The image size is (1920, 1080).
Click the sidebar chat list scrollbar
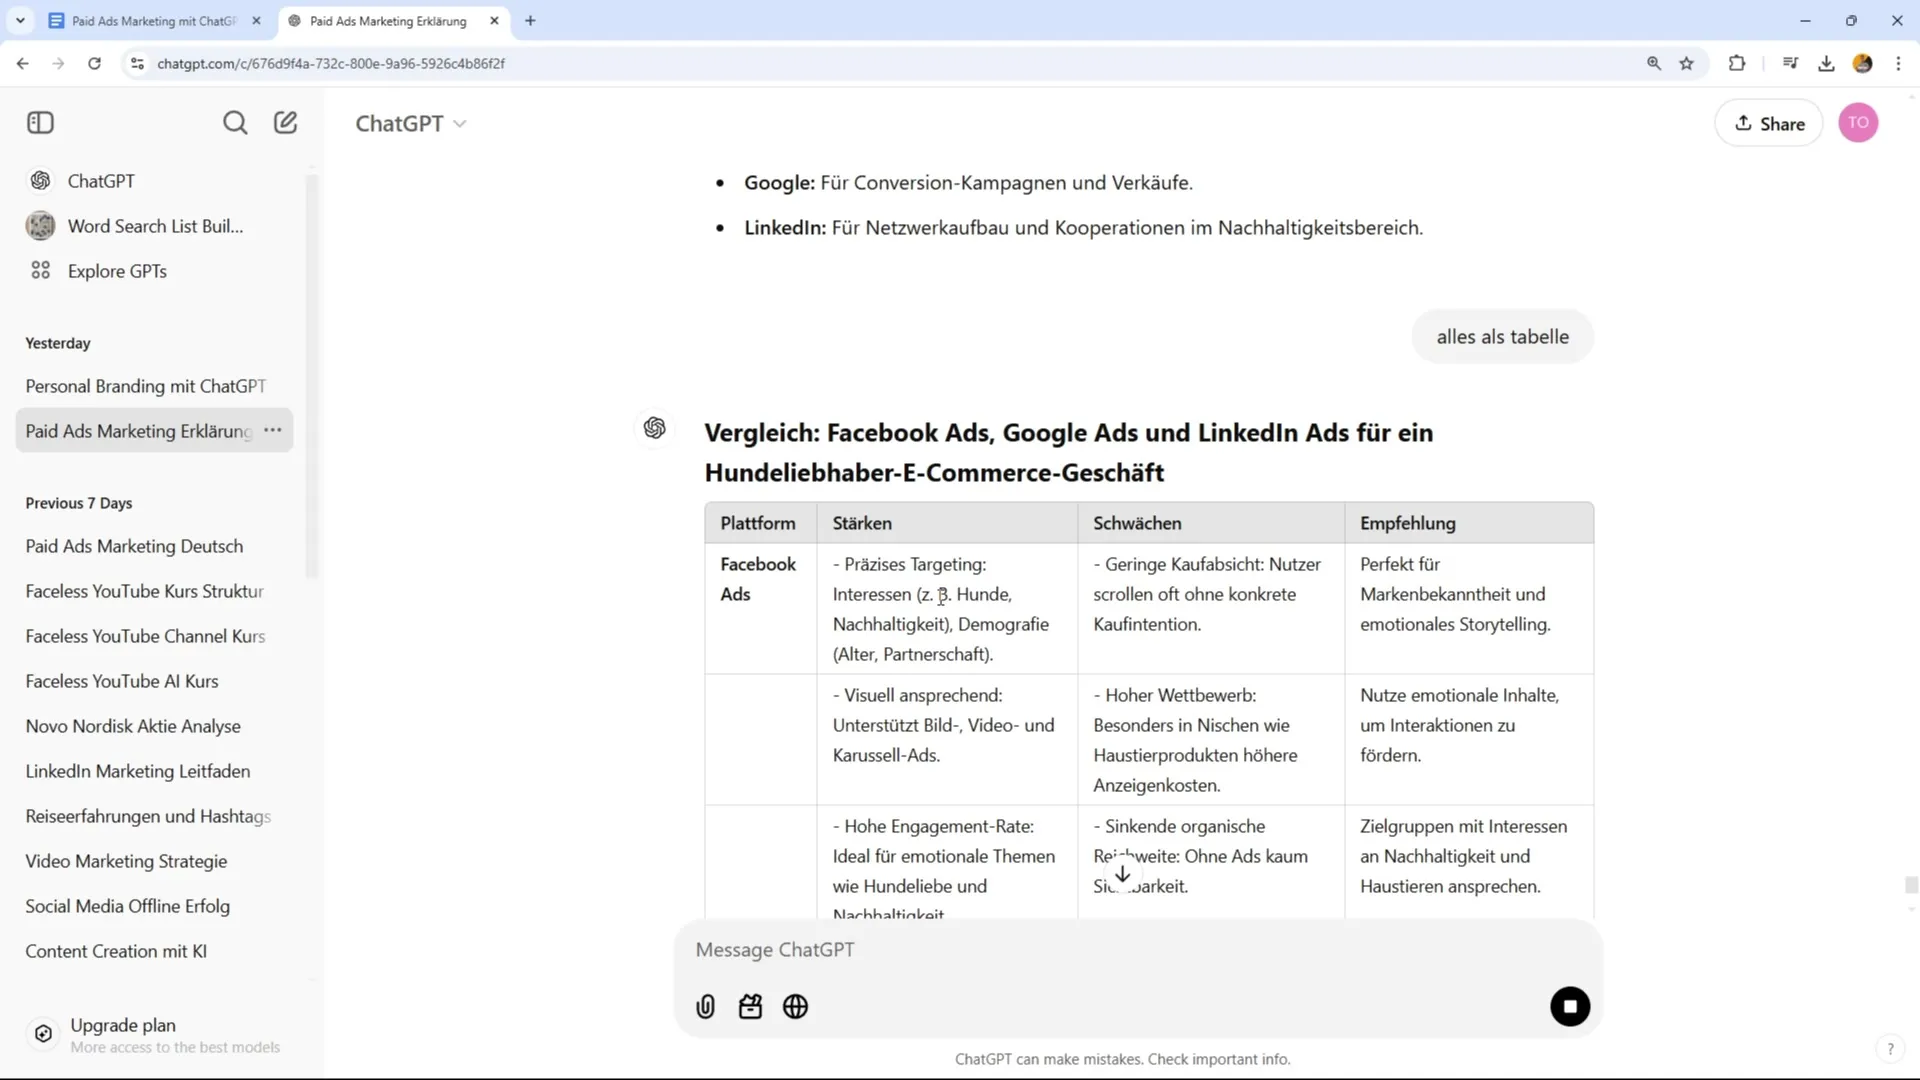pos(311,375)
